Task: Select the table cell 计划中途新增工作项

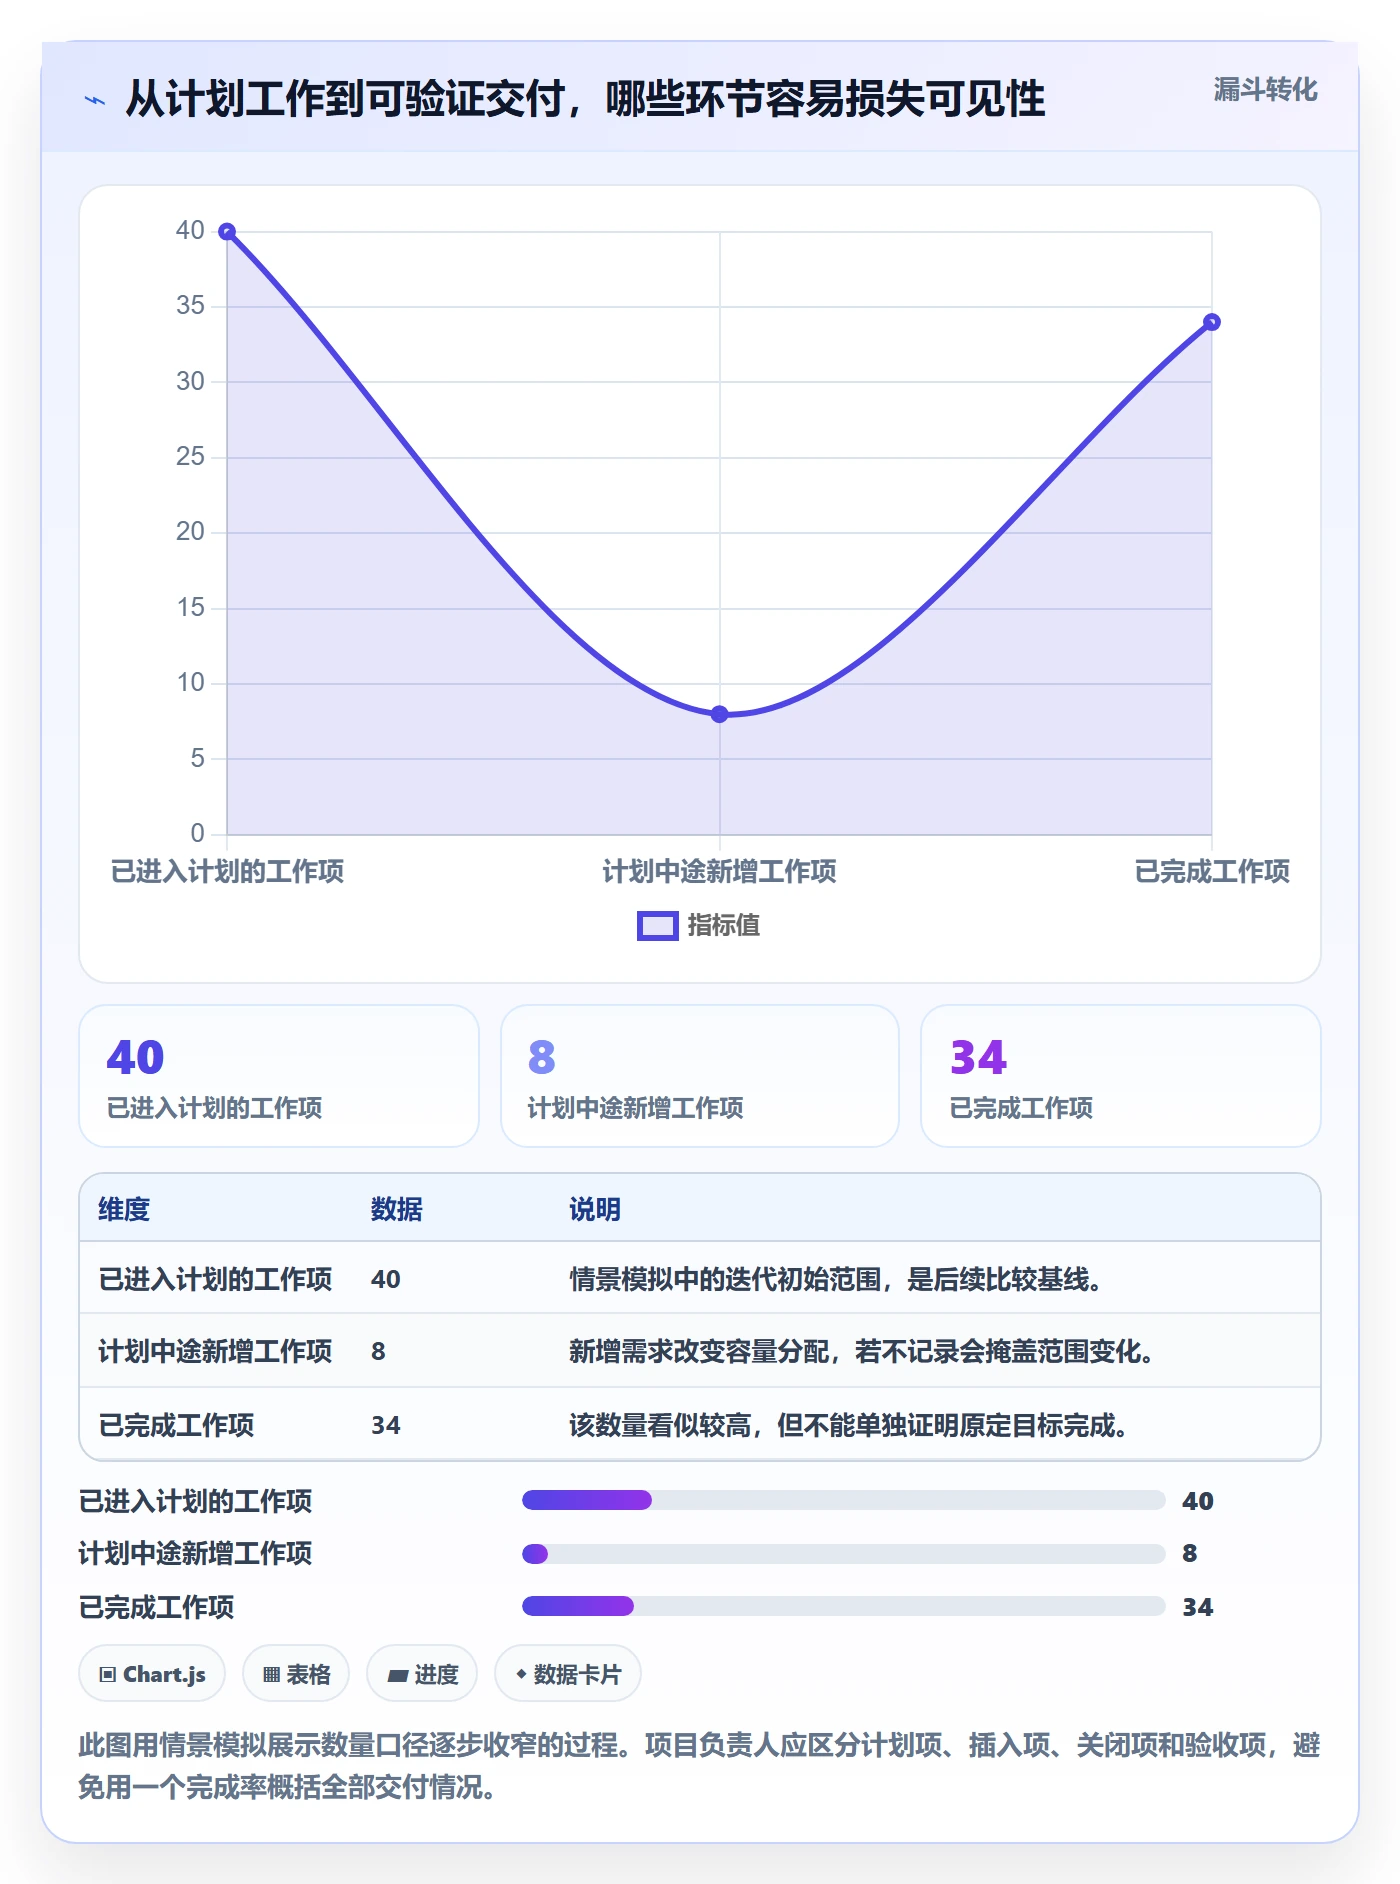Action: point(215,1351)
